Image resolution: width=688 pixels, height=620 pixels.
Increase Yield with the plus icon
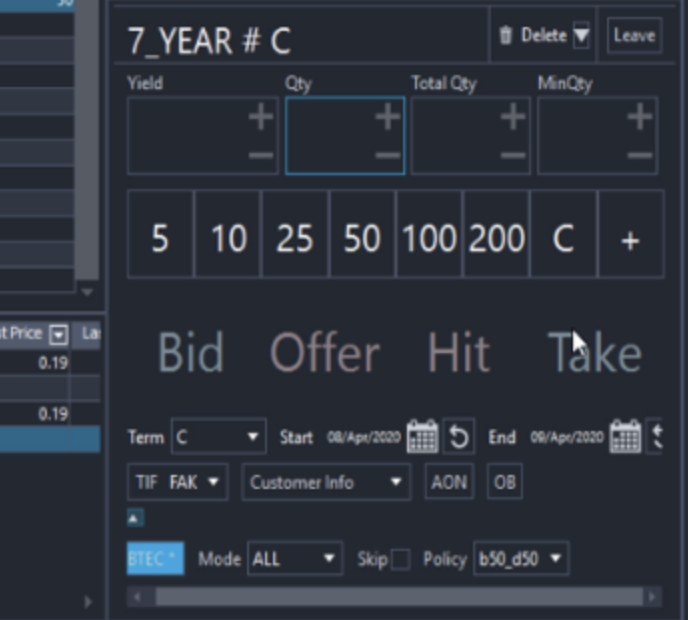(x=261, y=117)
